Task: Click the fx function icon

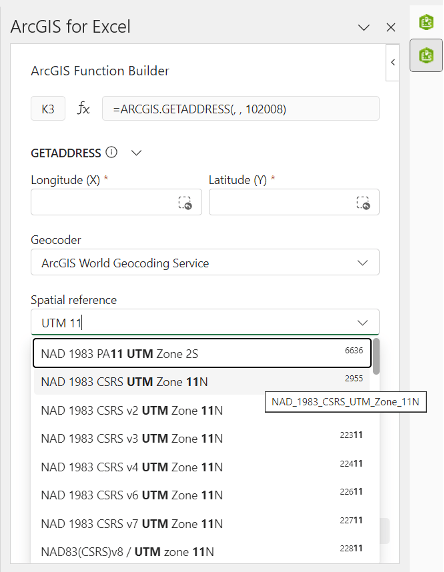Action: (84, 109)
